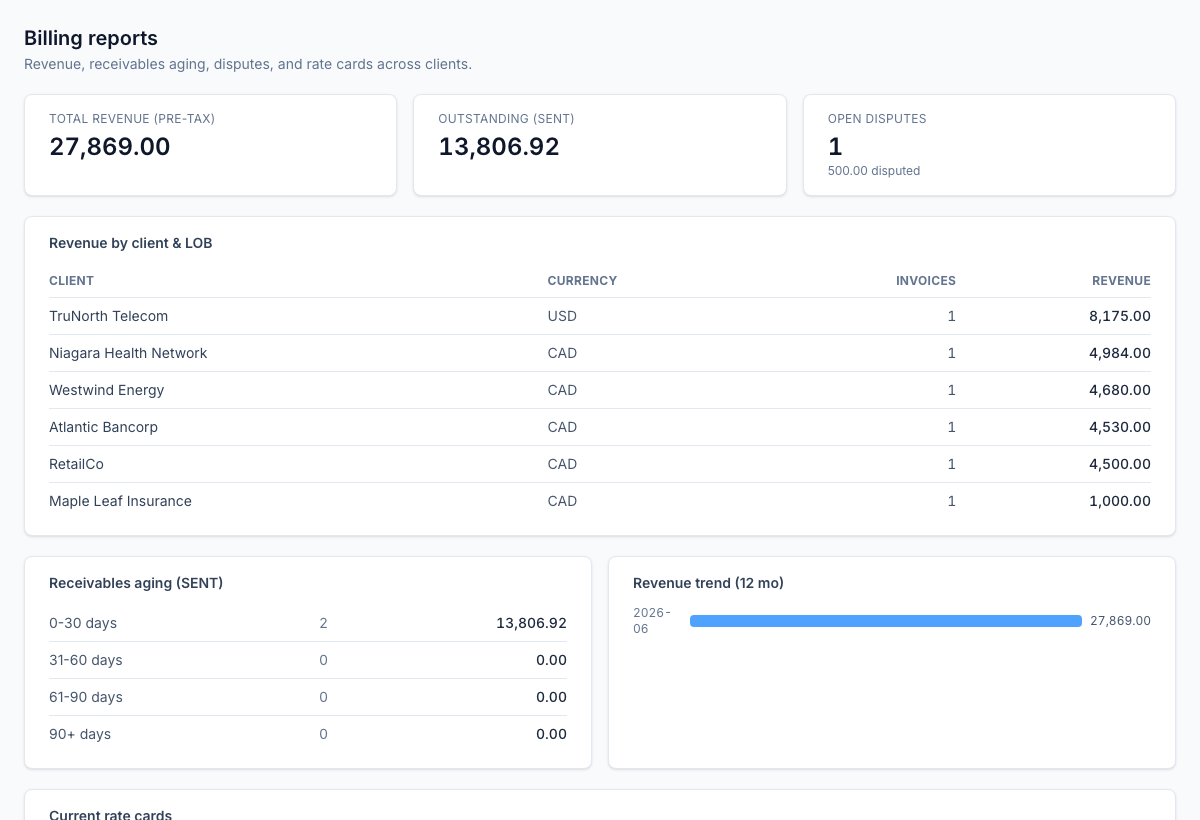Image resolution: width=1200 pixels, height=820 pixels.
Task: Click revenue value 8,175.00
Action: (1120, 316)
